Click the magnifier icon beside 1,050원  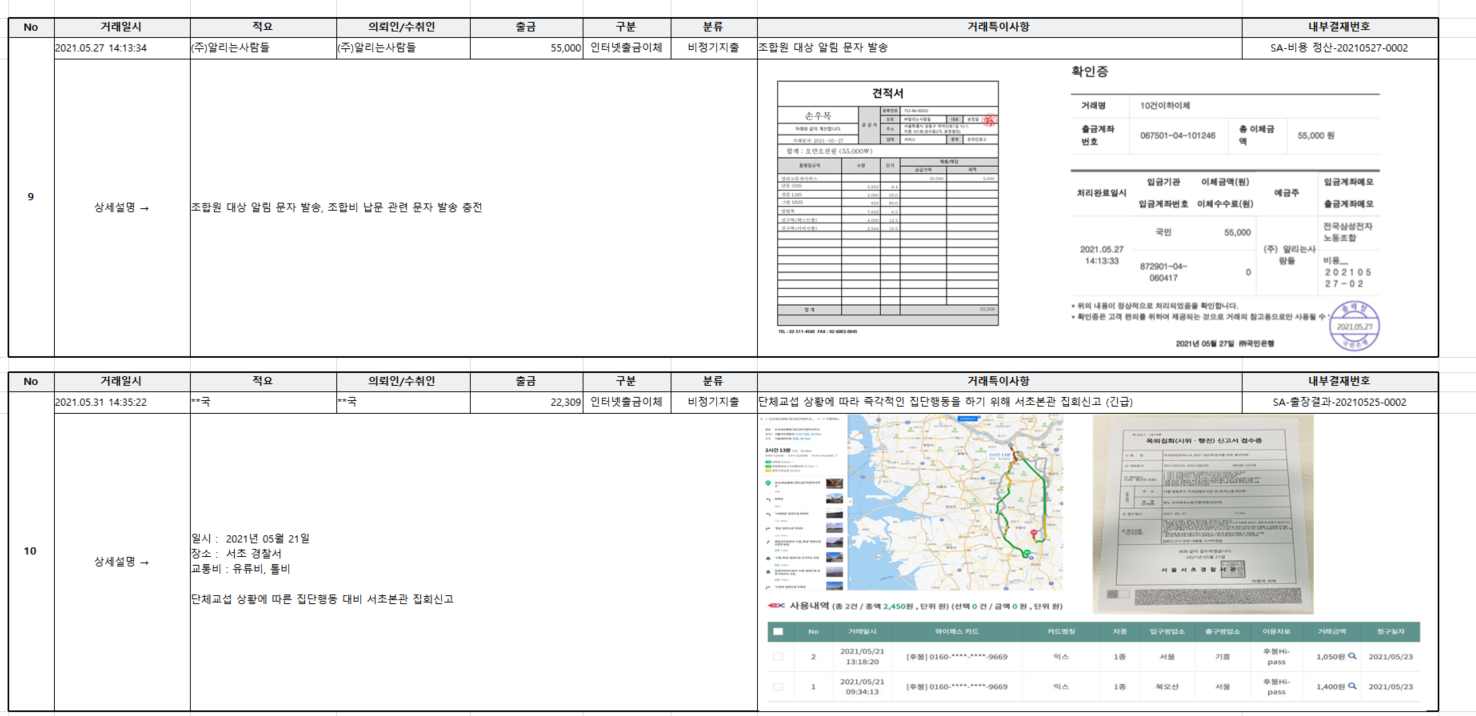pyautogui.click(x=1352, y=657)
